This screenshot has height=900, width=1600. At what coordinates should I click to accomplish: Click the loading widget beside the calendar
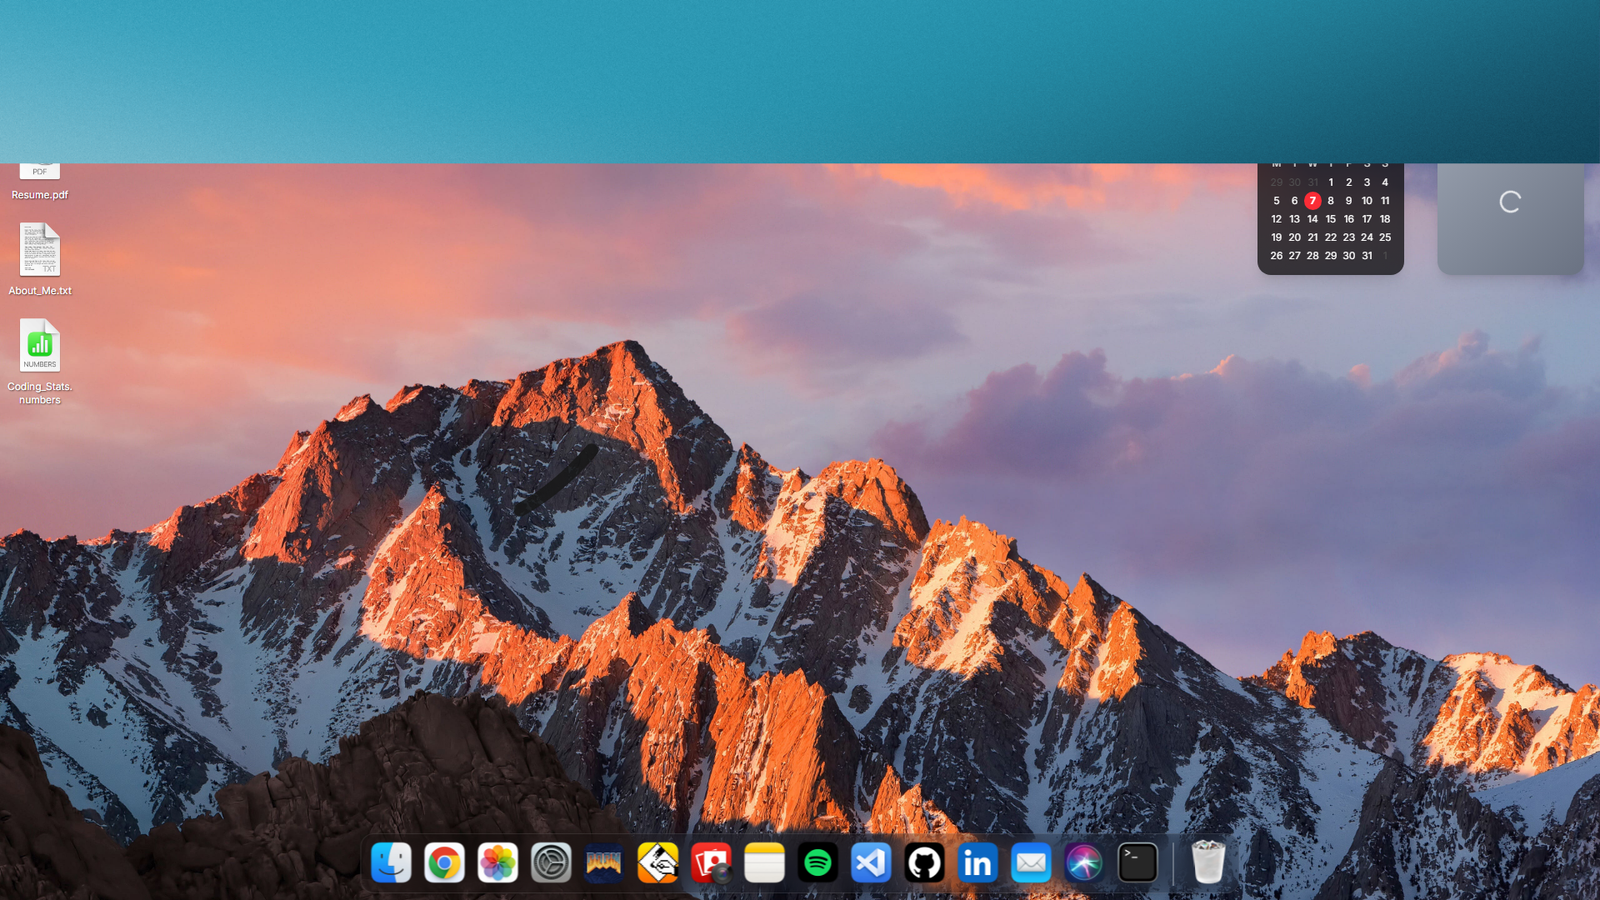pos(1509,203)
